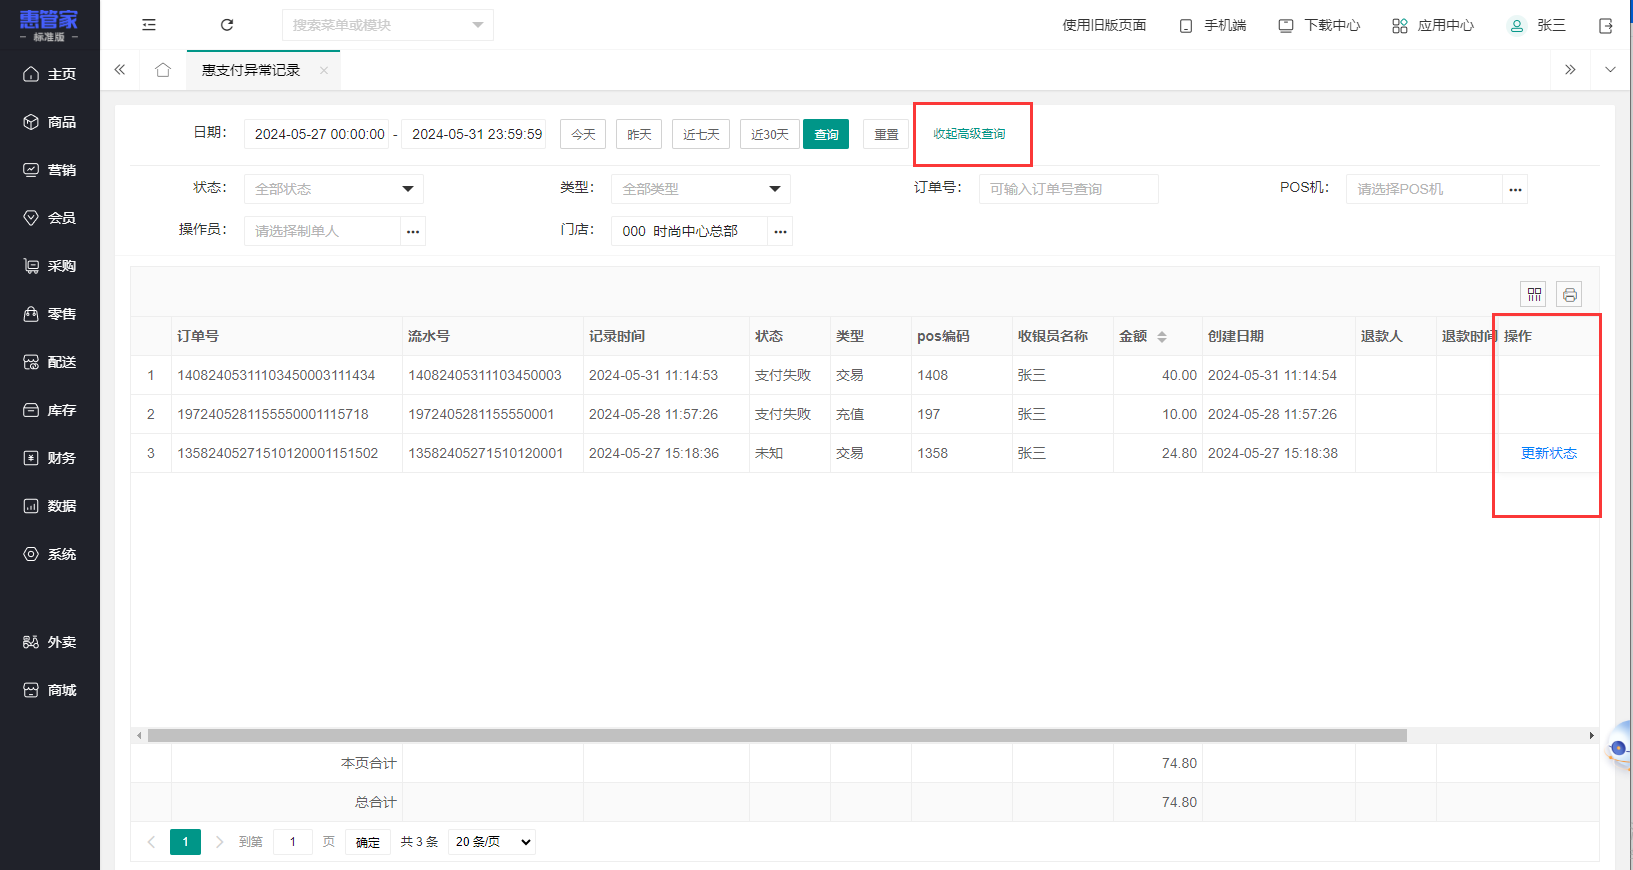Click the refresh page icon

tap(227, 25)
